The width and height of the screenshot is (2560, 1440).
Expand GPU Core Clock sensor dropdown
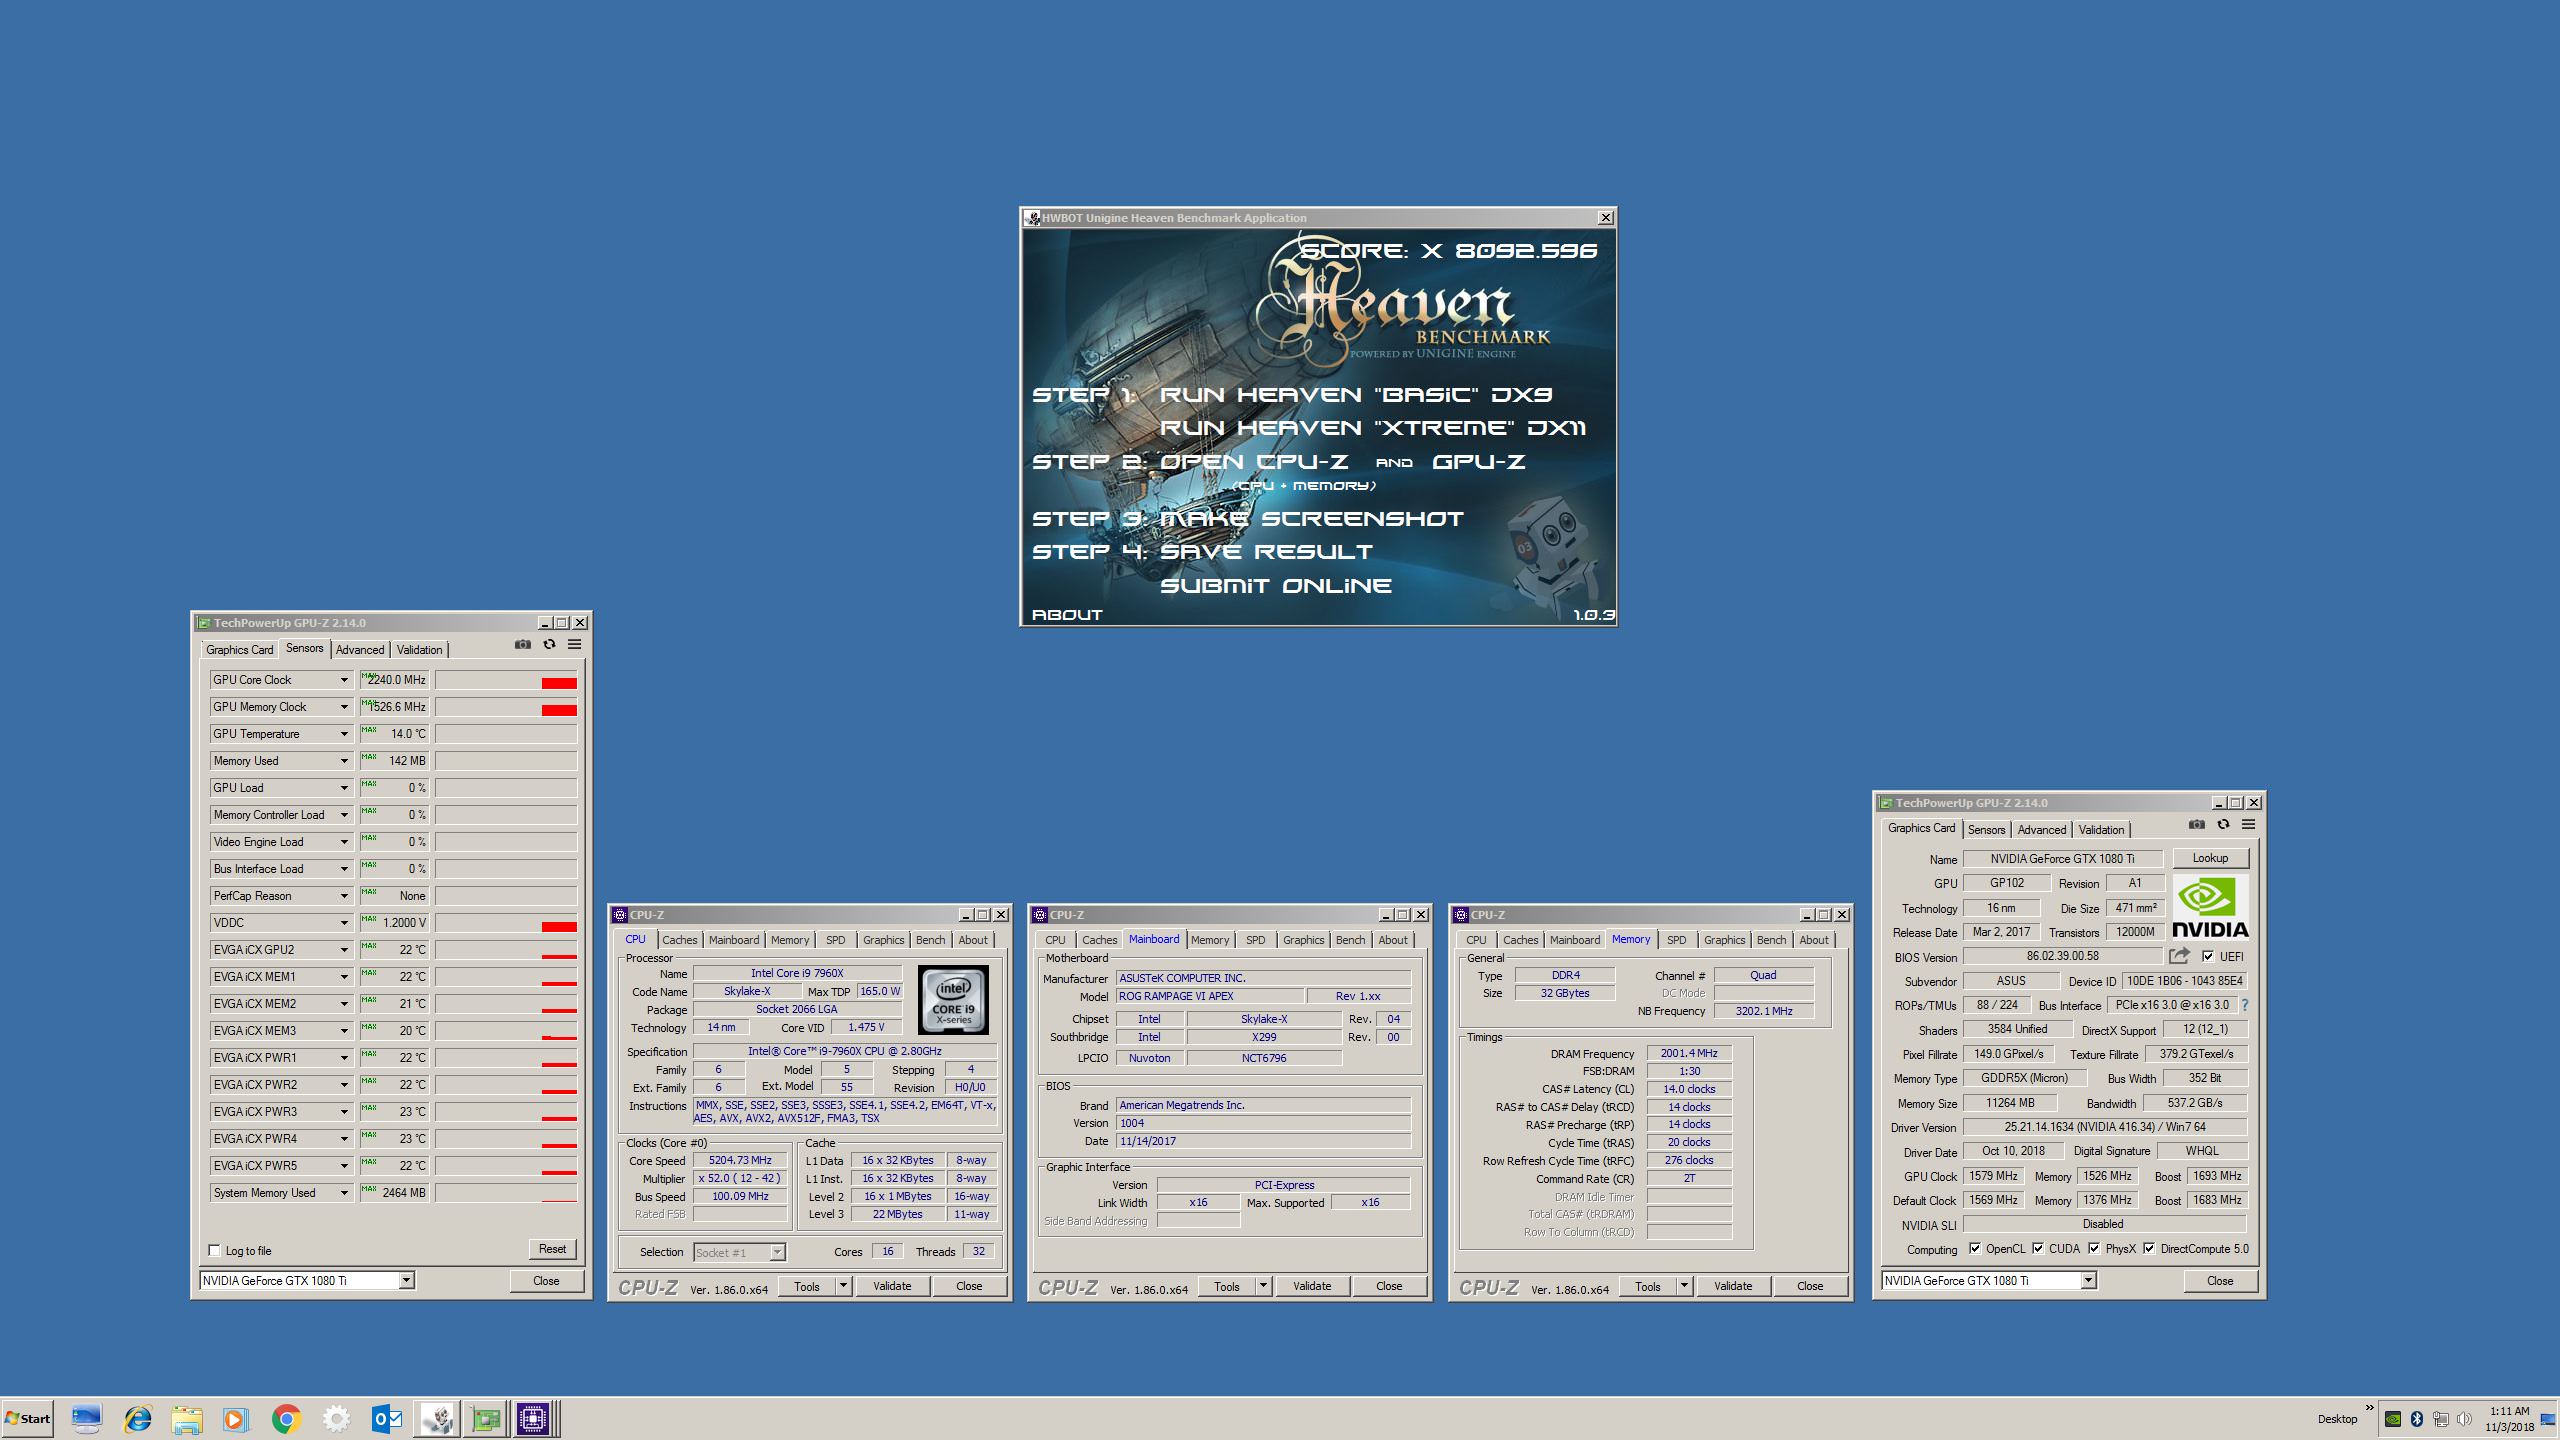point(344,680)
